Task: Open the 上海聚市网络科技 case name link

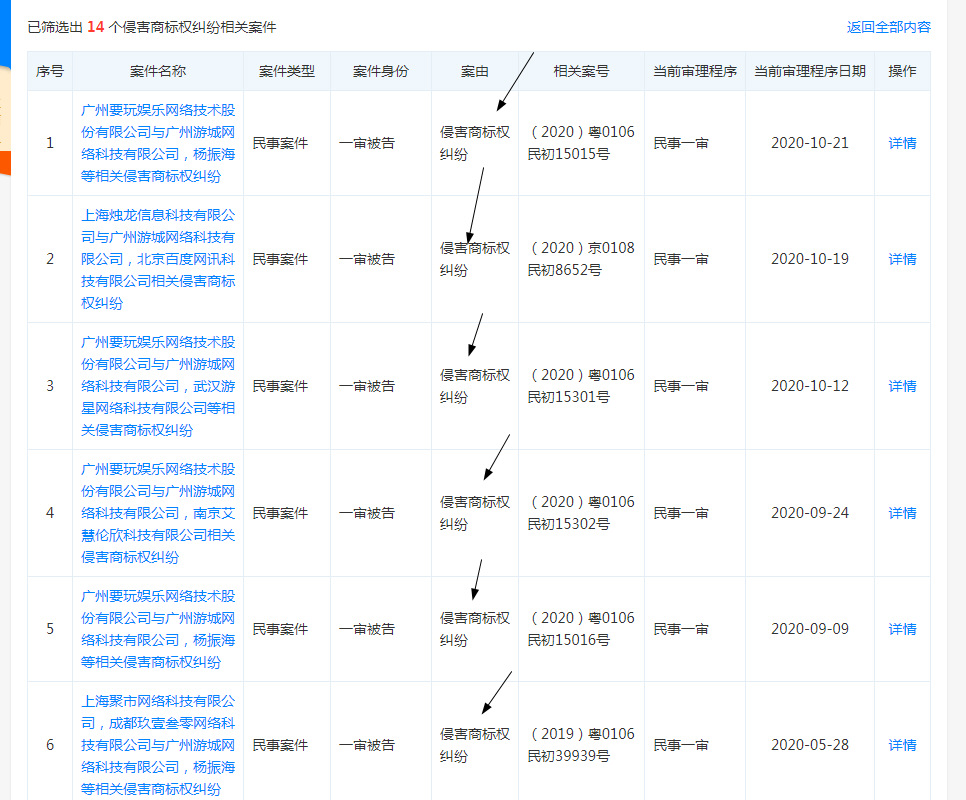Action: coord(158,745)
